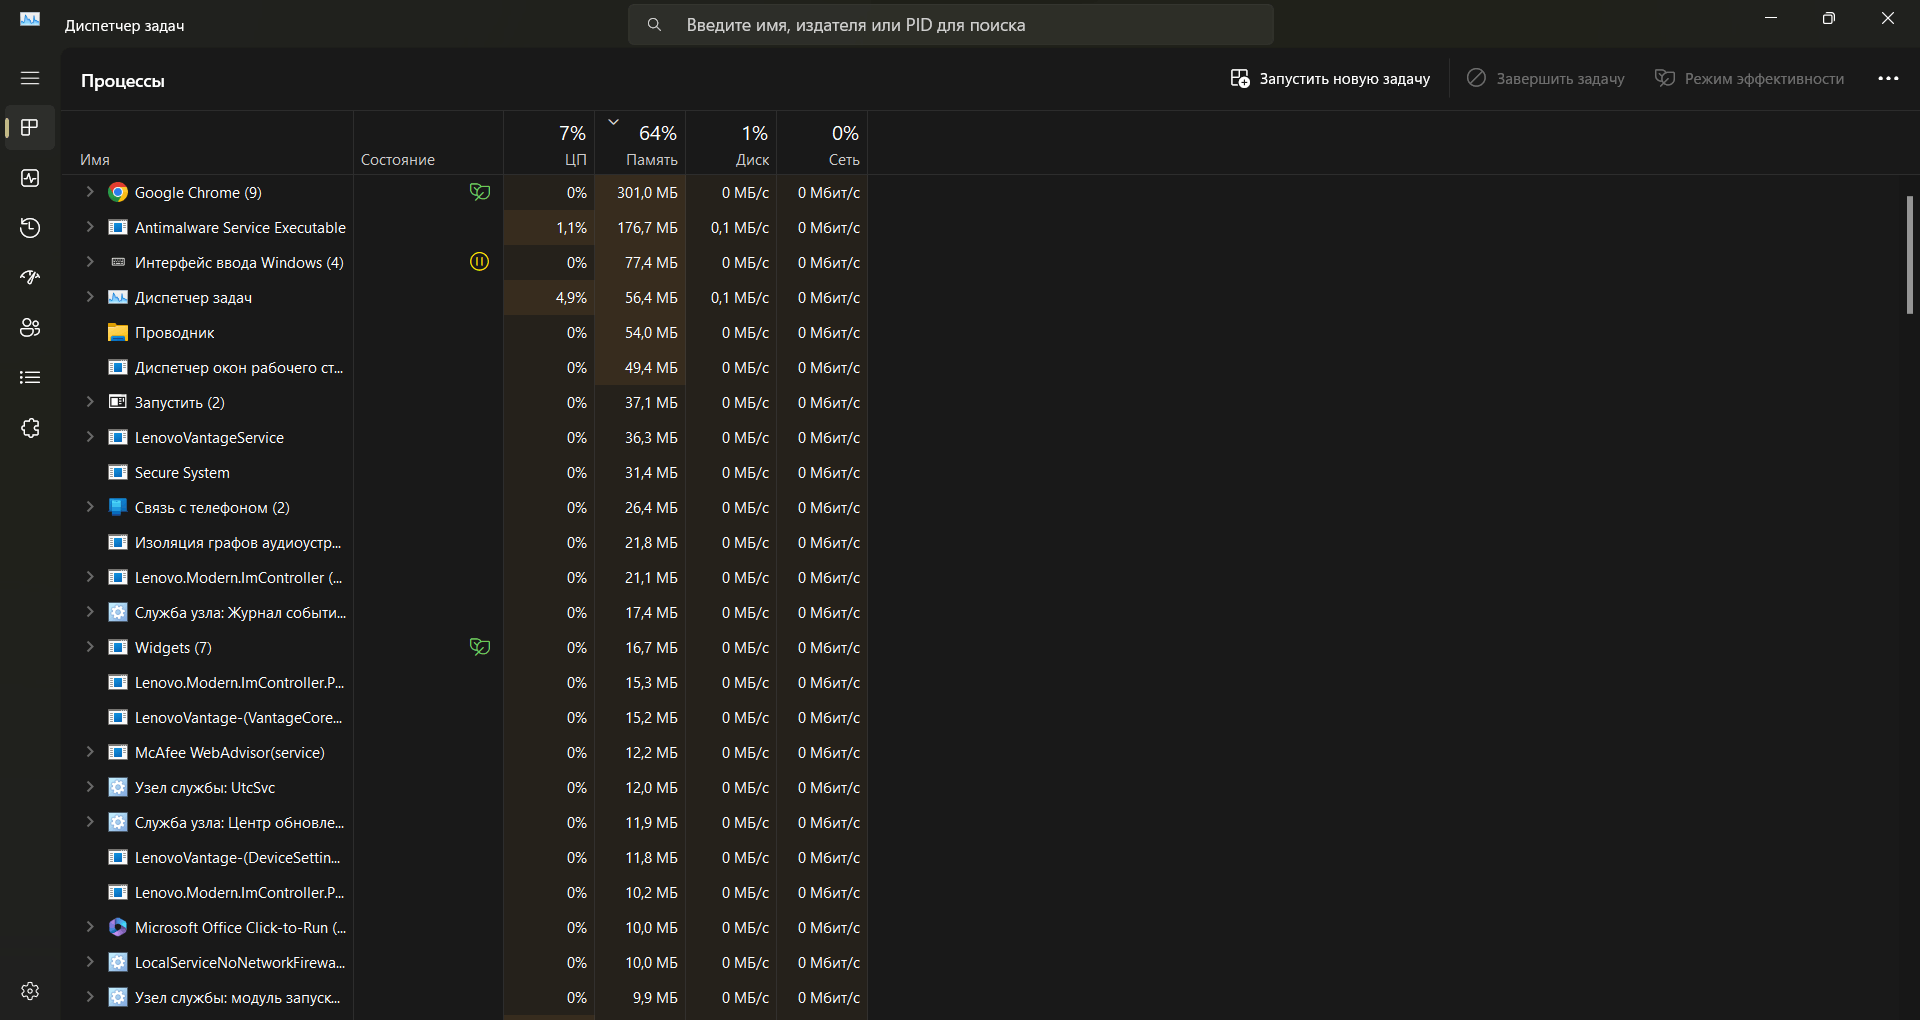The height and width of the screenshot is (1020, 1920).
Task: Sort by ЦП 7% column header
Action: (x=549, y=143)
